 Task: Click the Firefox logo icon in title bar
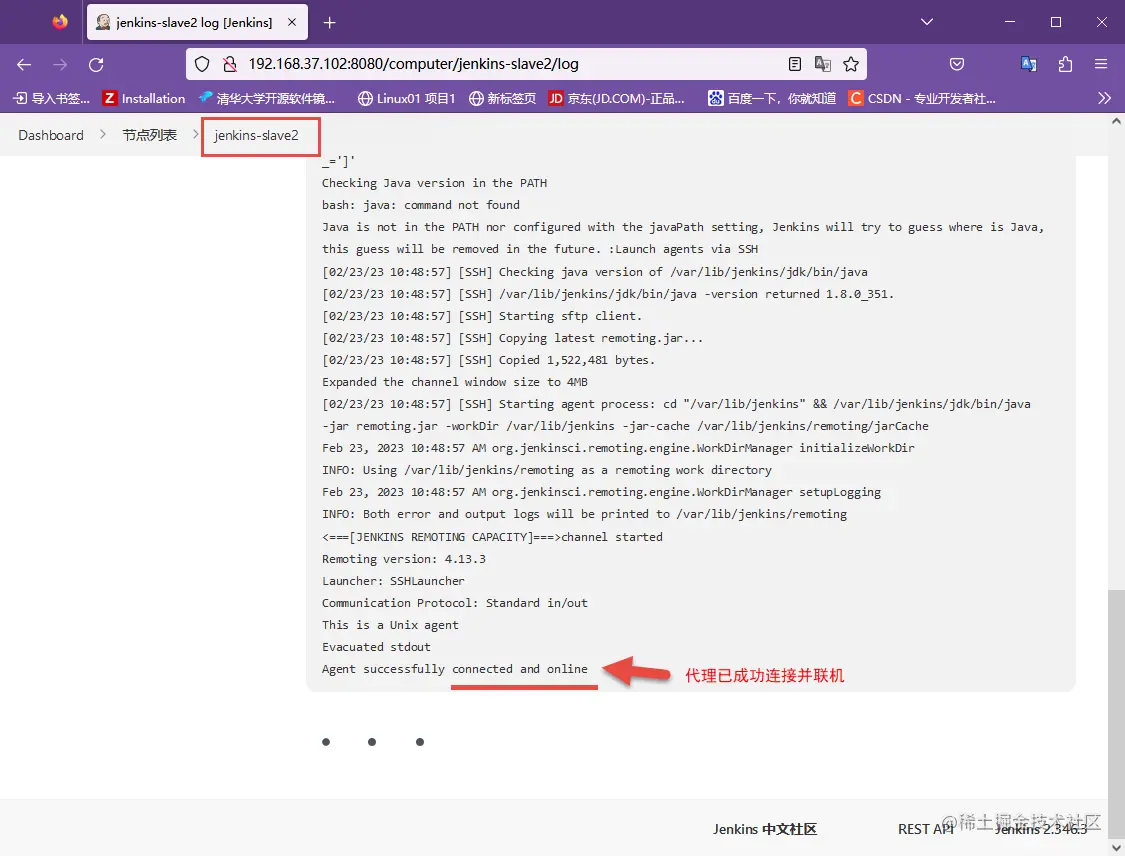click(60, 22)
